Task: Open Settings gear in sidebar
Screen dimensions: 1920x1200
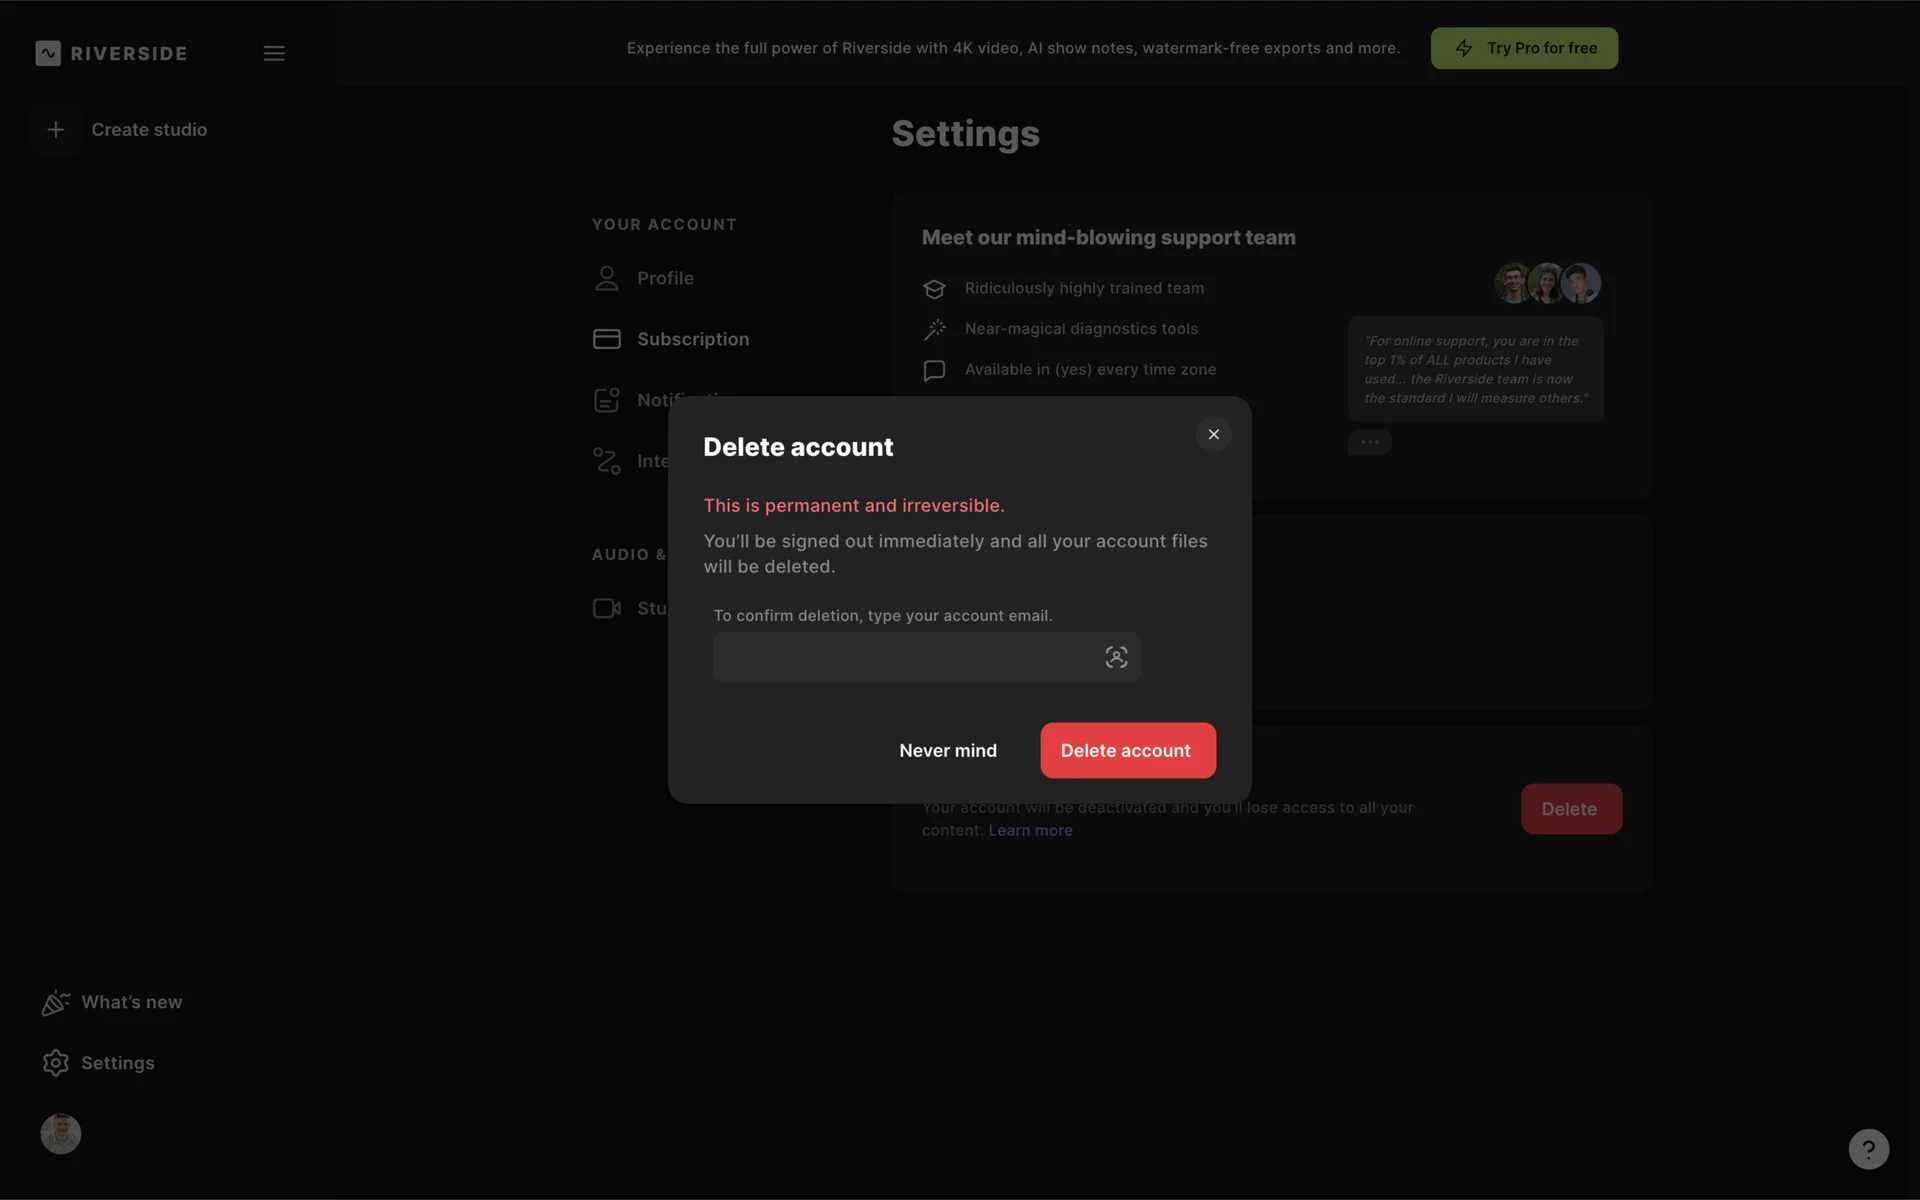Action: [x=56, y=1063]
